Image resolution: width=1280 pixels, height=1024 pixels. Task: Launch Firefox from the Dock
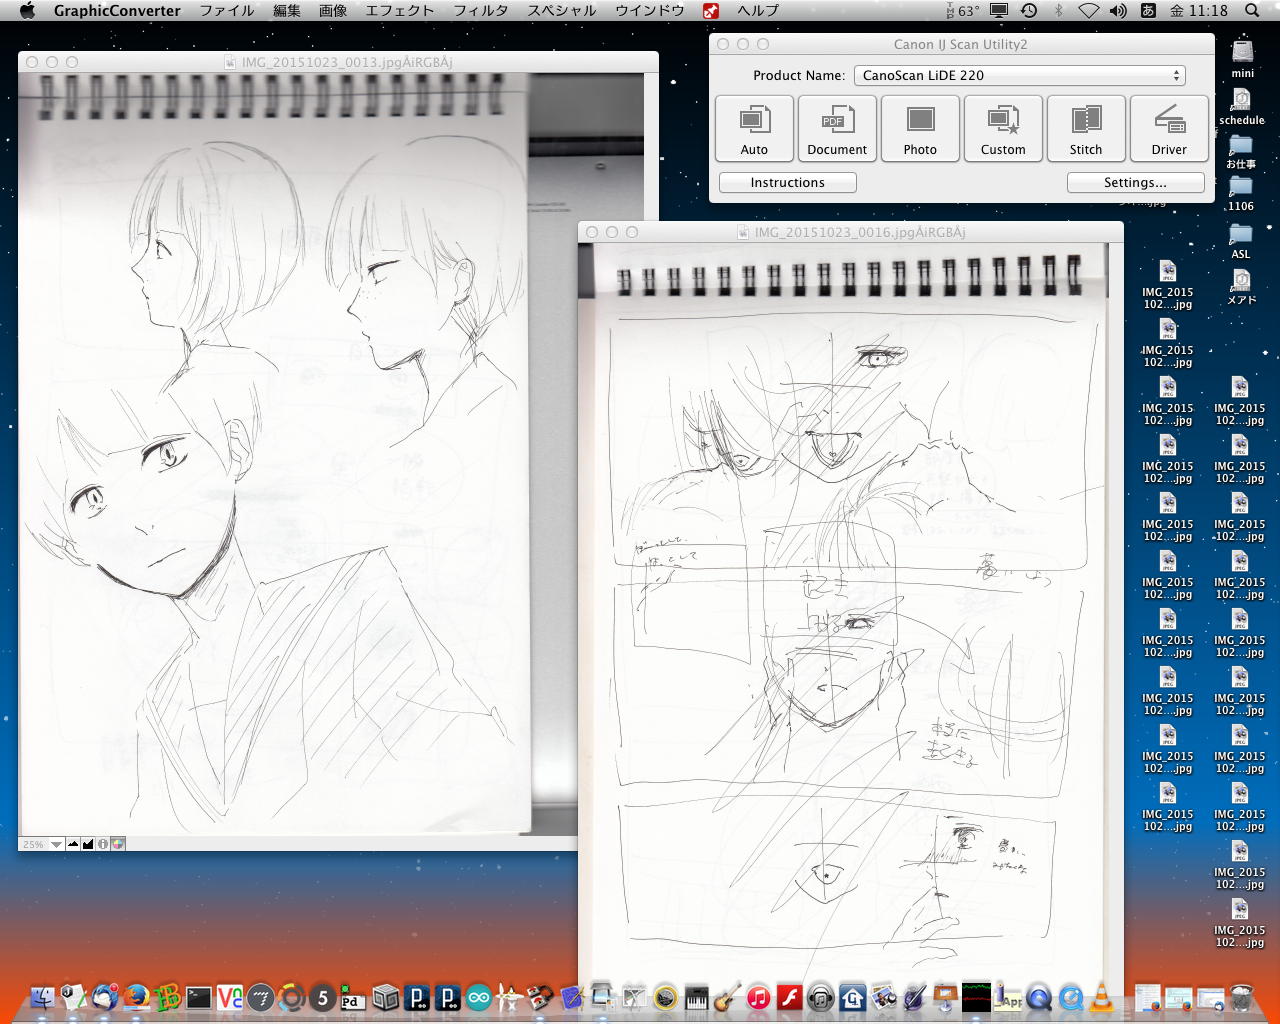(136, 997)
